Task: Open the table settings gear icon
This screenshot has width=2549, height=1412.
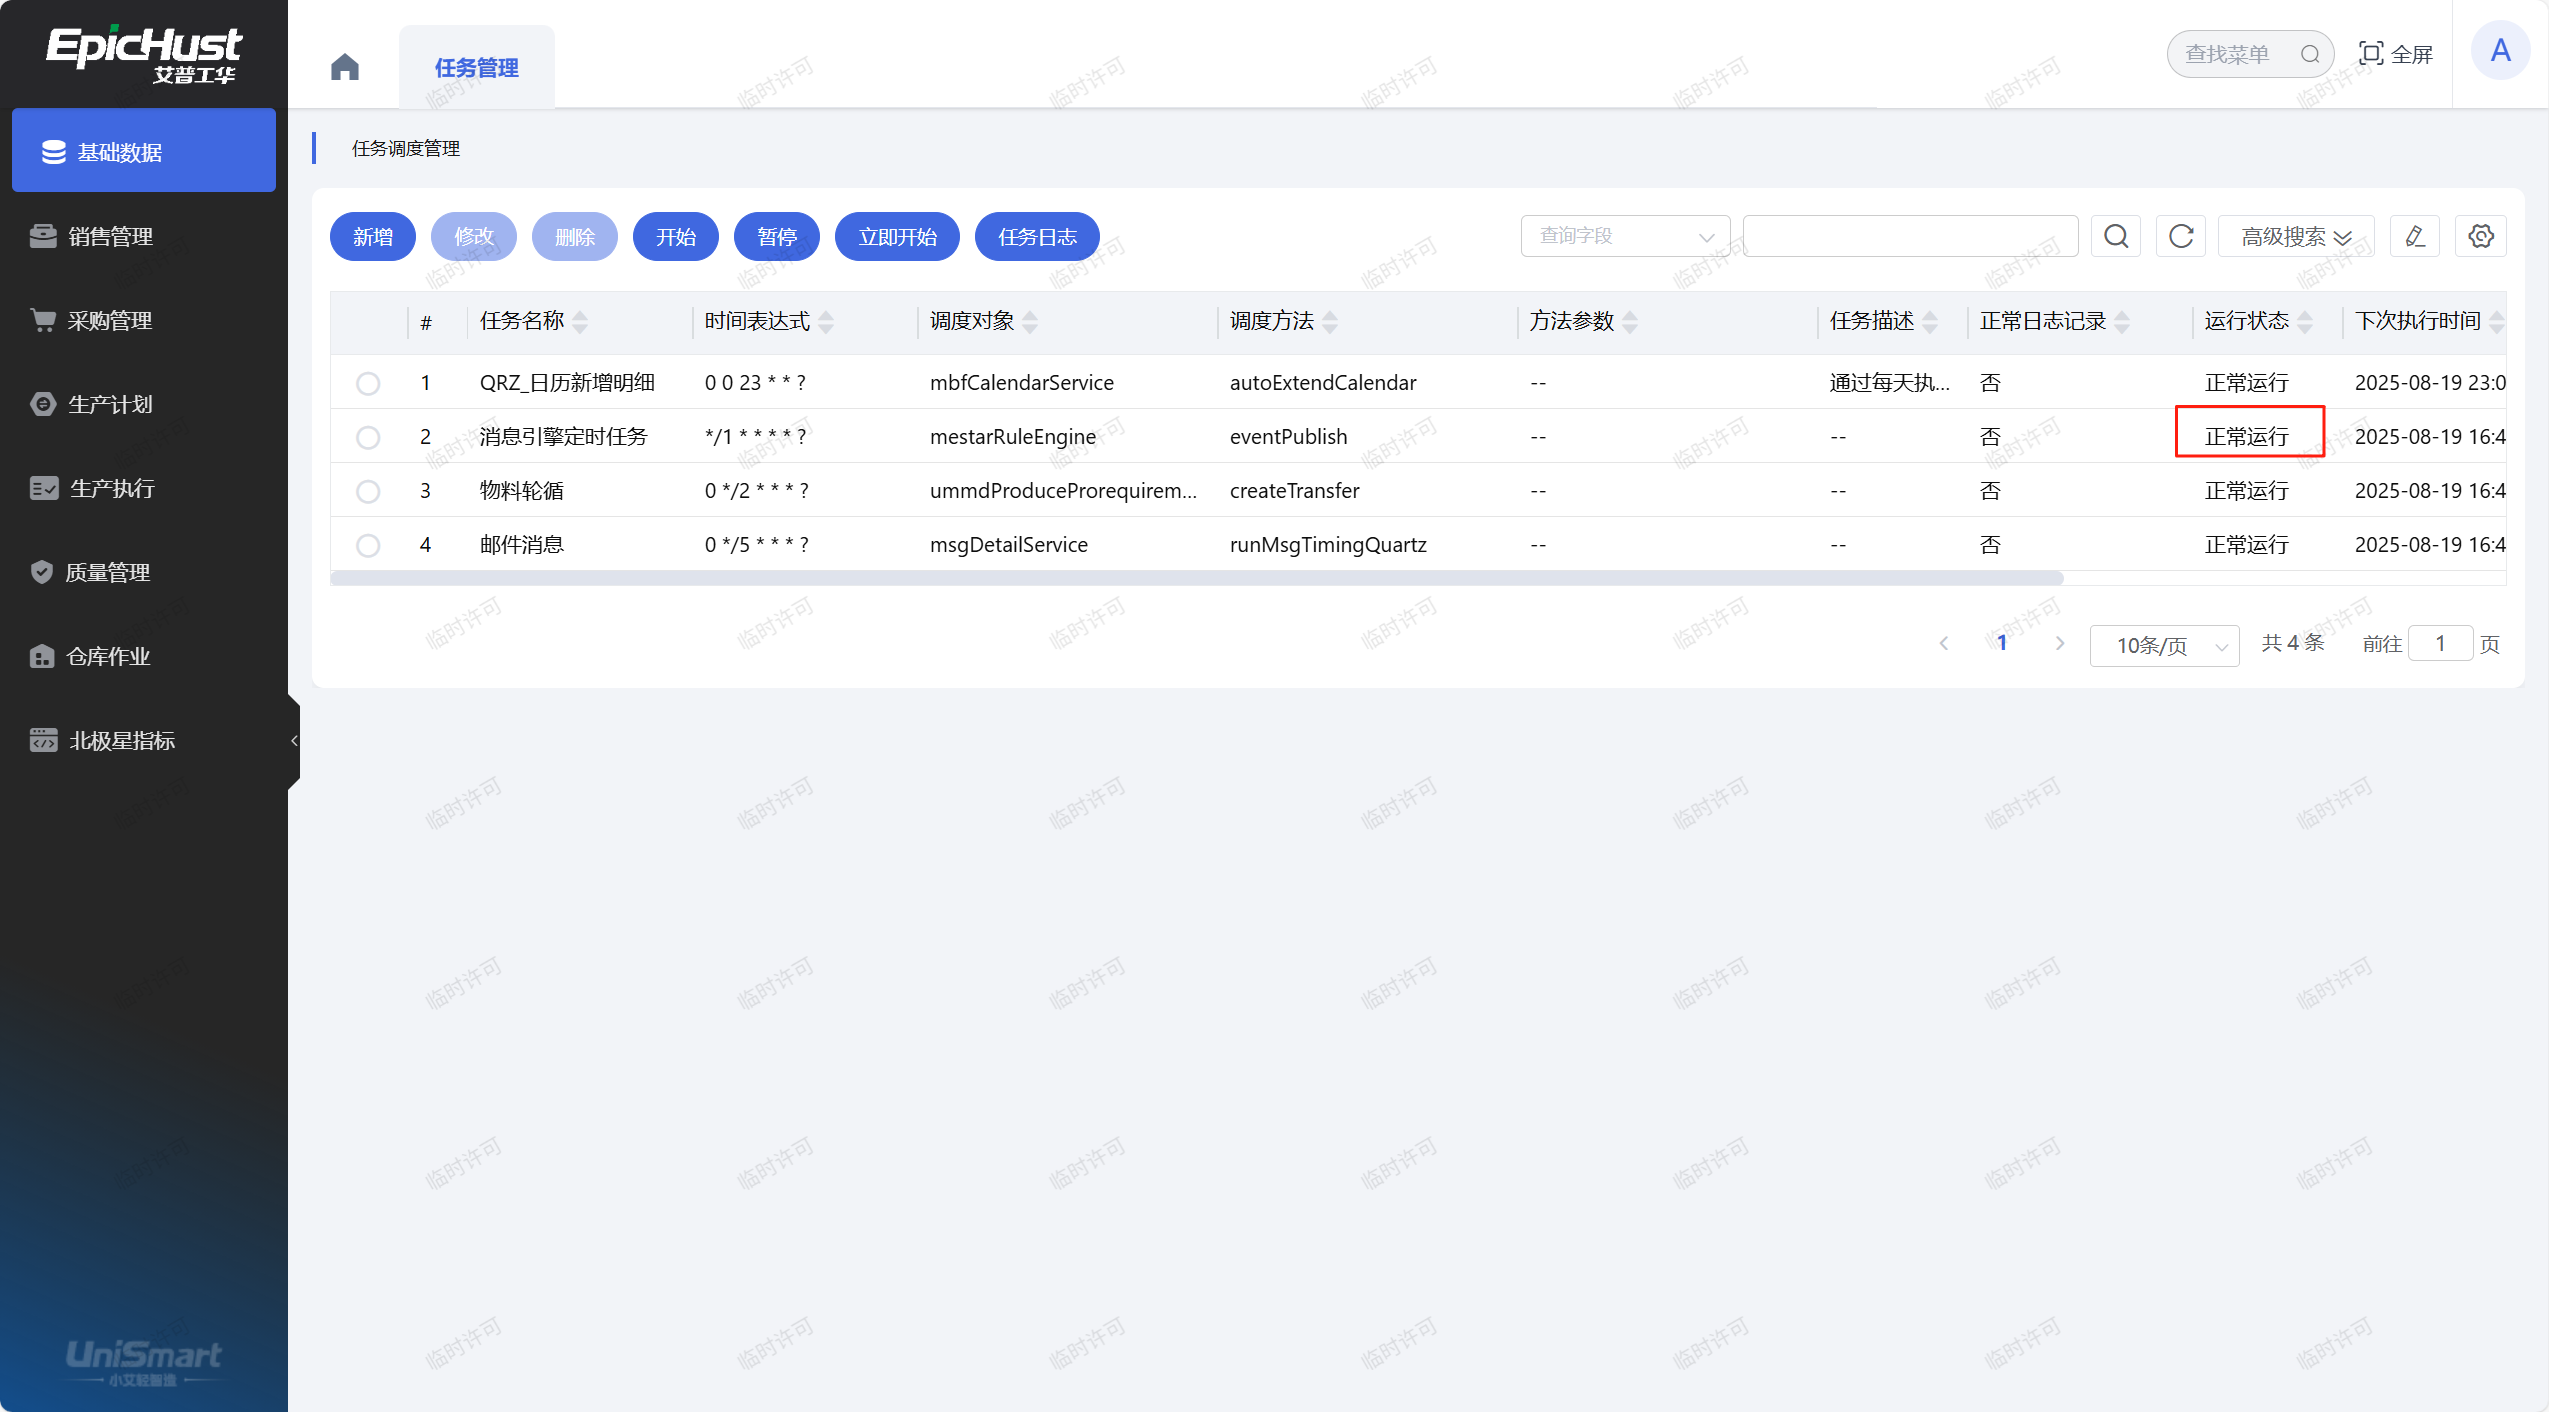Action: (x=2480, y=236)
